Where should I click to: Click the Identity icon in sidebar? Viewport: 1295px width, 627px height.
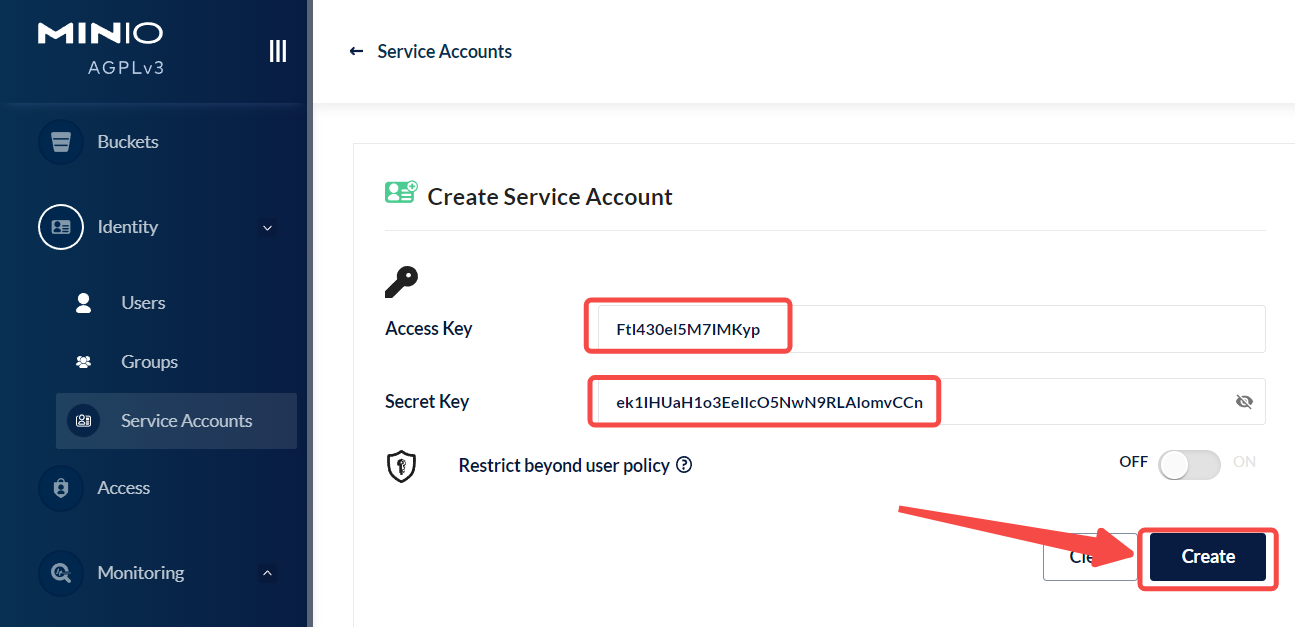[x=60, y=227]
